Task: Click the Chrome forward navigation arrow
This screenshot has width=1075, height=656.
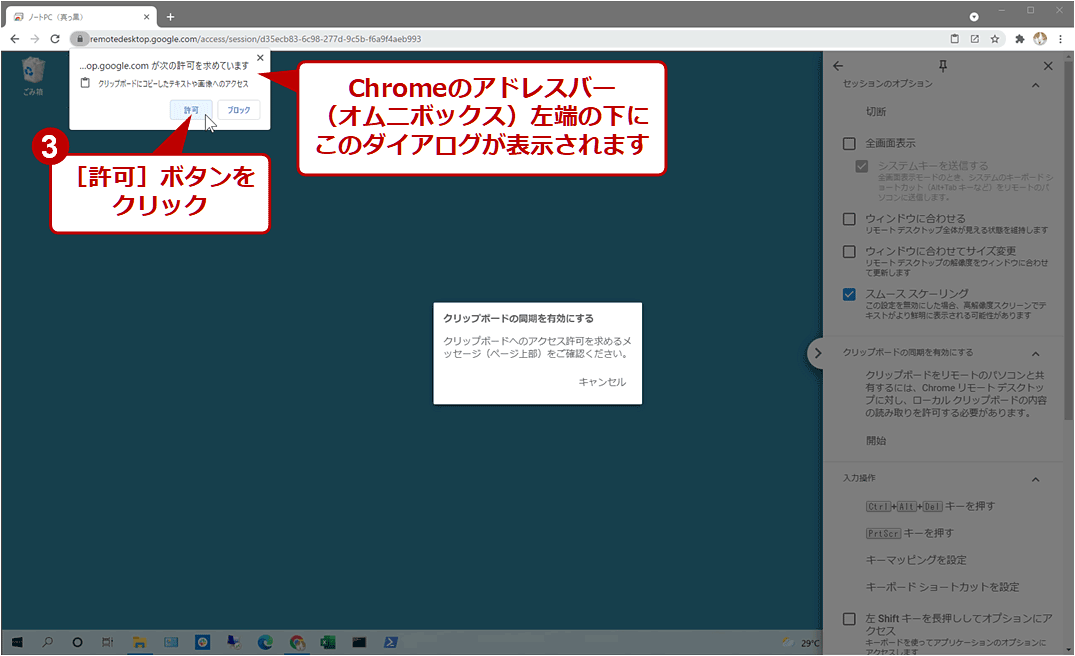Action: pyautogui.click(x=35, y=39)
